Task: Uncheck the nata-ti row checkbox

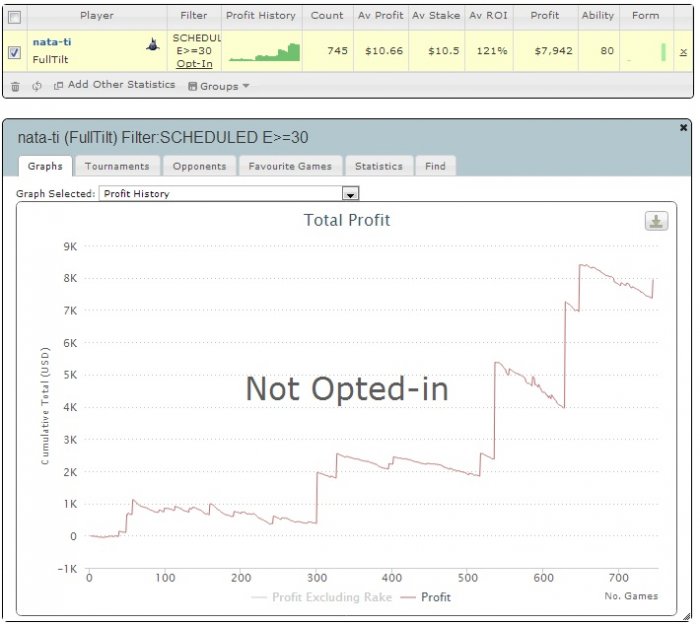Action: 14,53
